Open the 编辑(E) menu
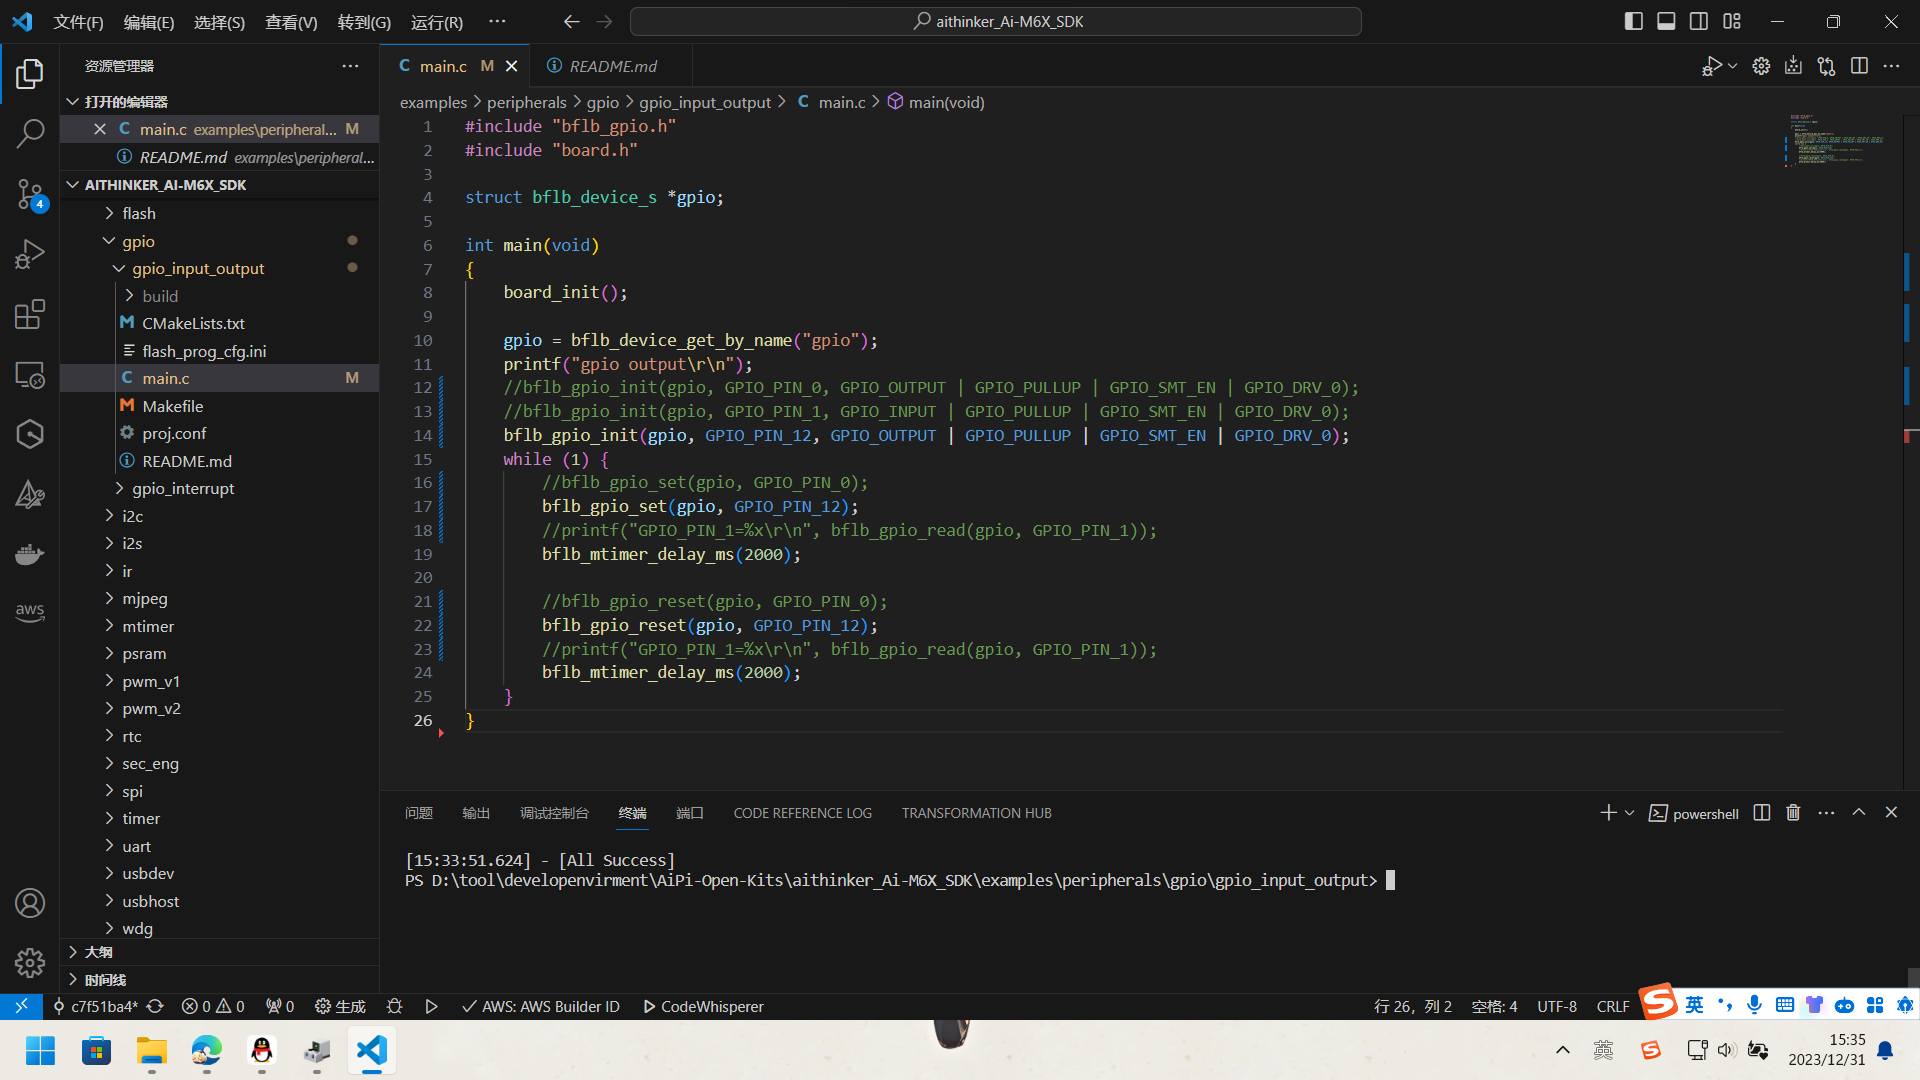 point(149,22)
